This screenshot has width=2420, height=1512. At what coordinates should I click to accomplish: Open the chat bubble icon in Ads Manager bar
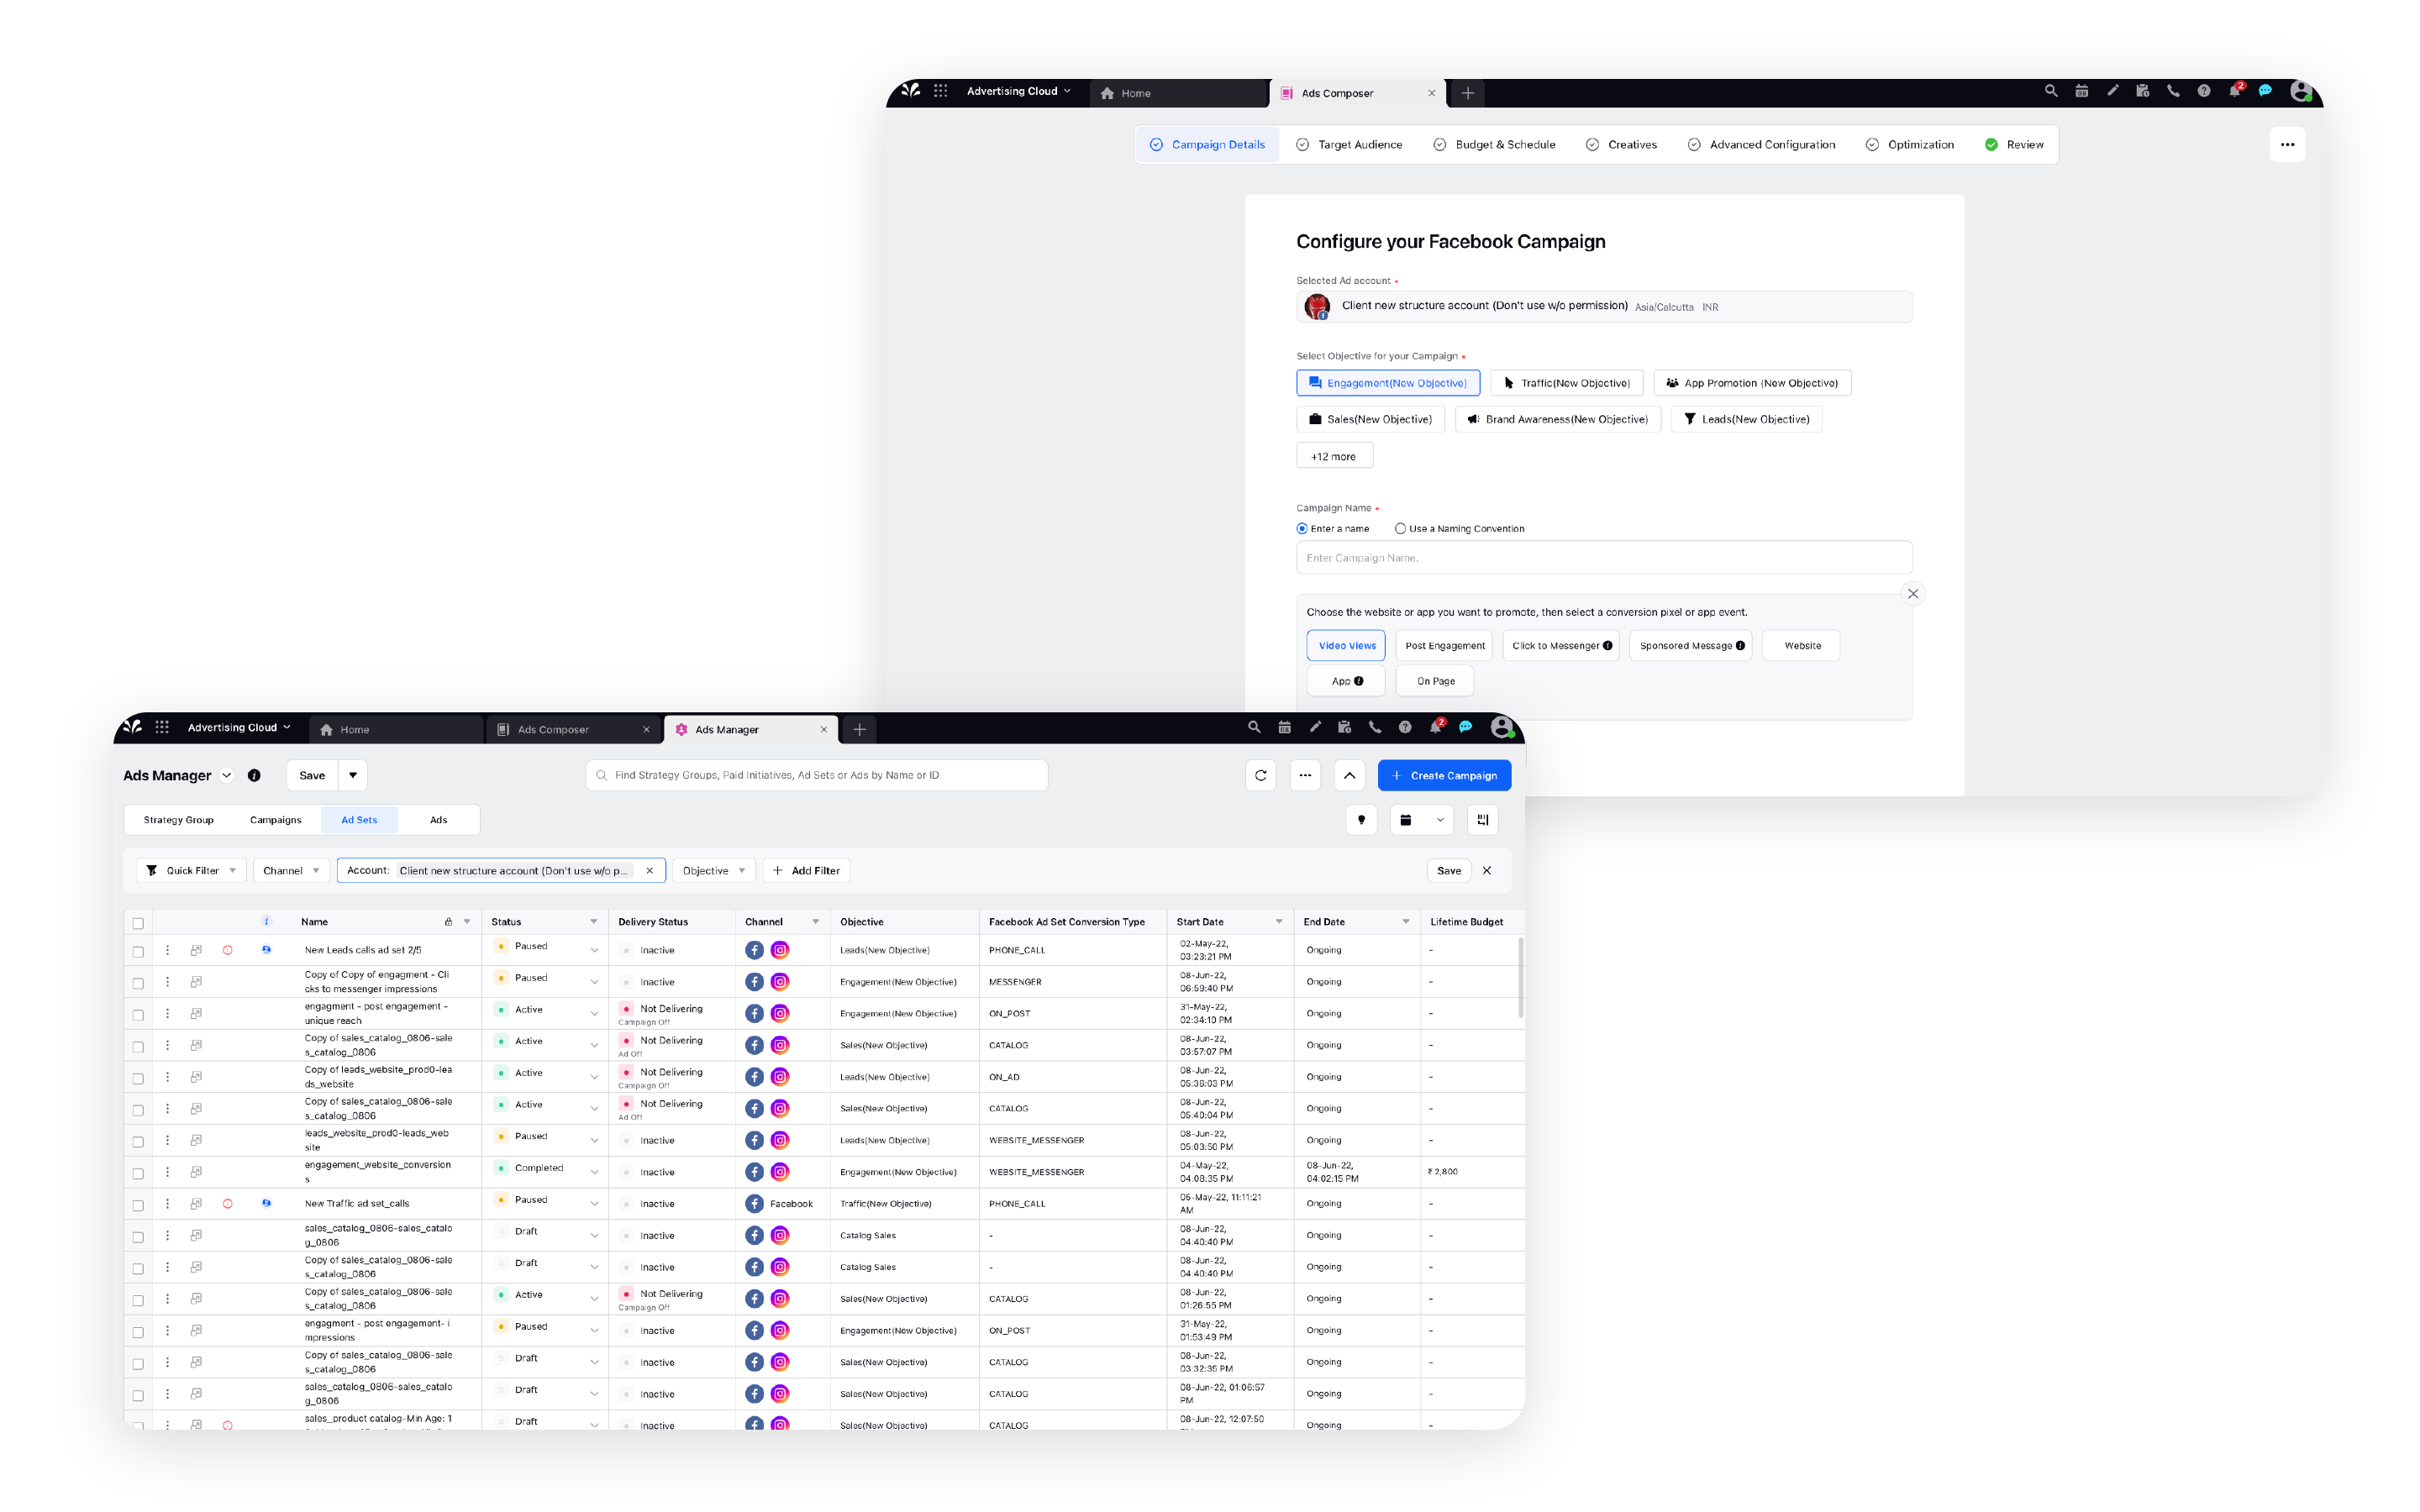pos(1465,728)
